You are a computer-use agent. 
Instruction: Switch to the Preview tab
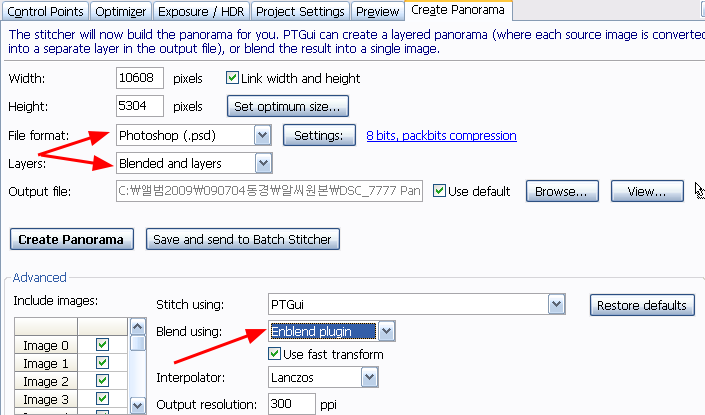coord(377,11)
